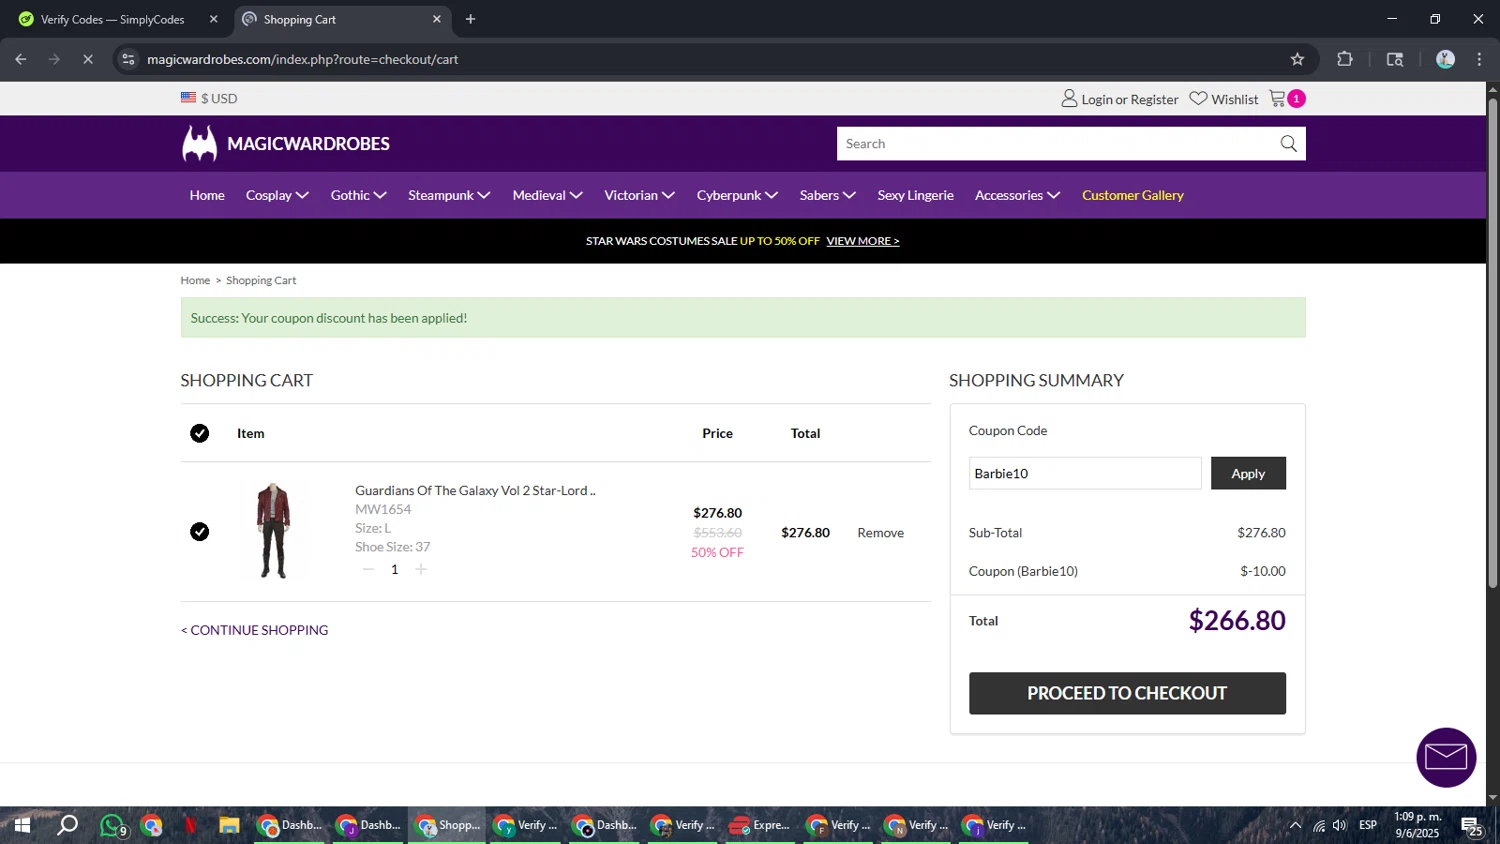Open WhatsApp from the taskbar
Viewport: 1500px width, 844px height.
(111, 825)
